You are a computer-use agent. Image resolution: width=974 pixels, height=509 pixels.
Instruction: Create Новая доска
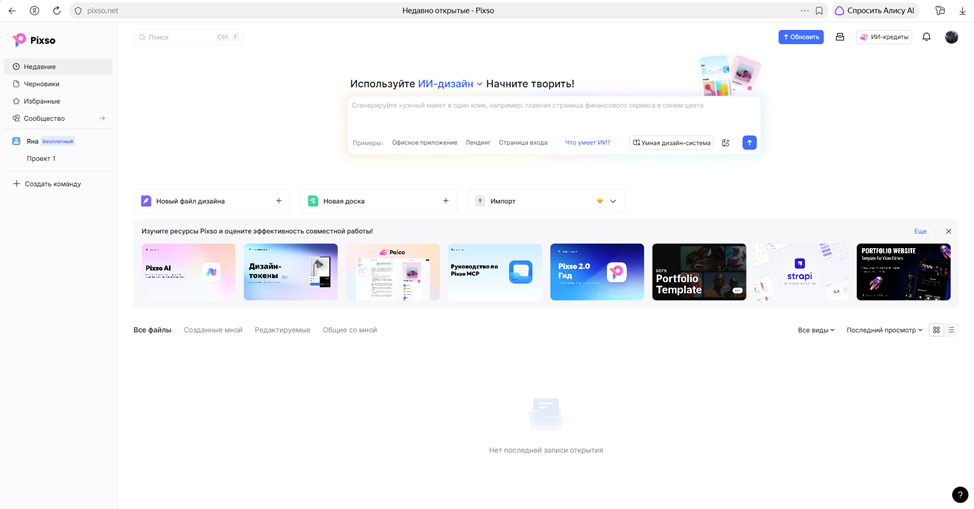point(379,201)
